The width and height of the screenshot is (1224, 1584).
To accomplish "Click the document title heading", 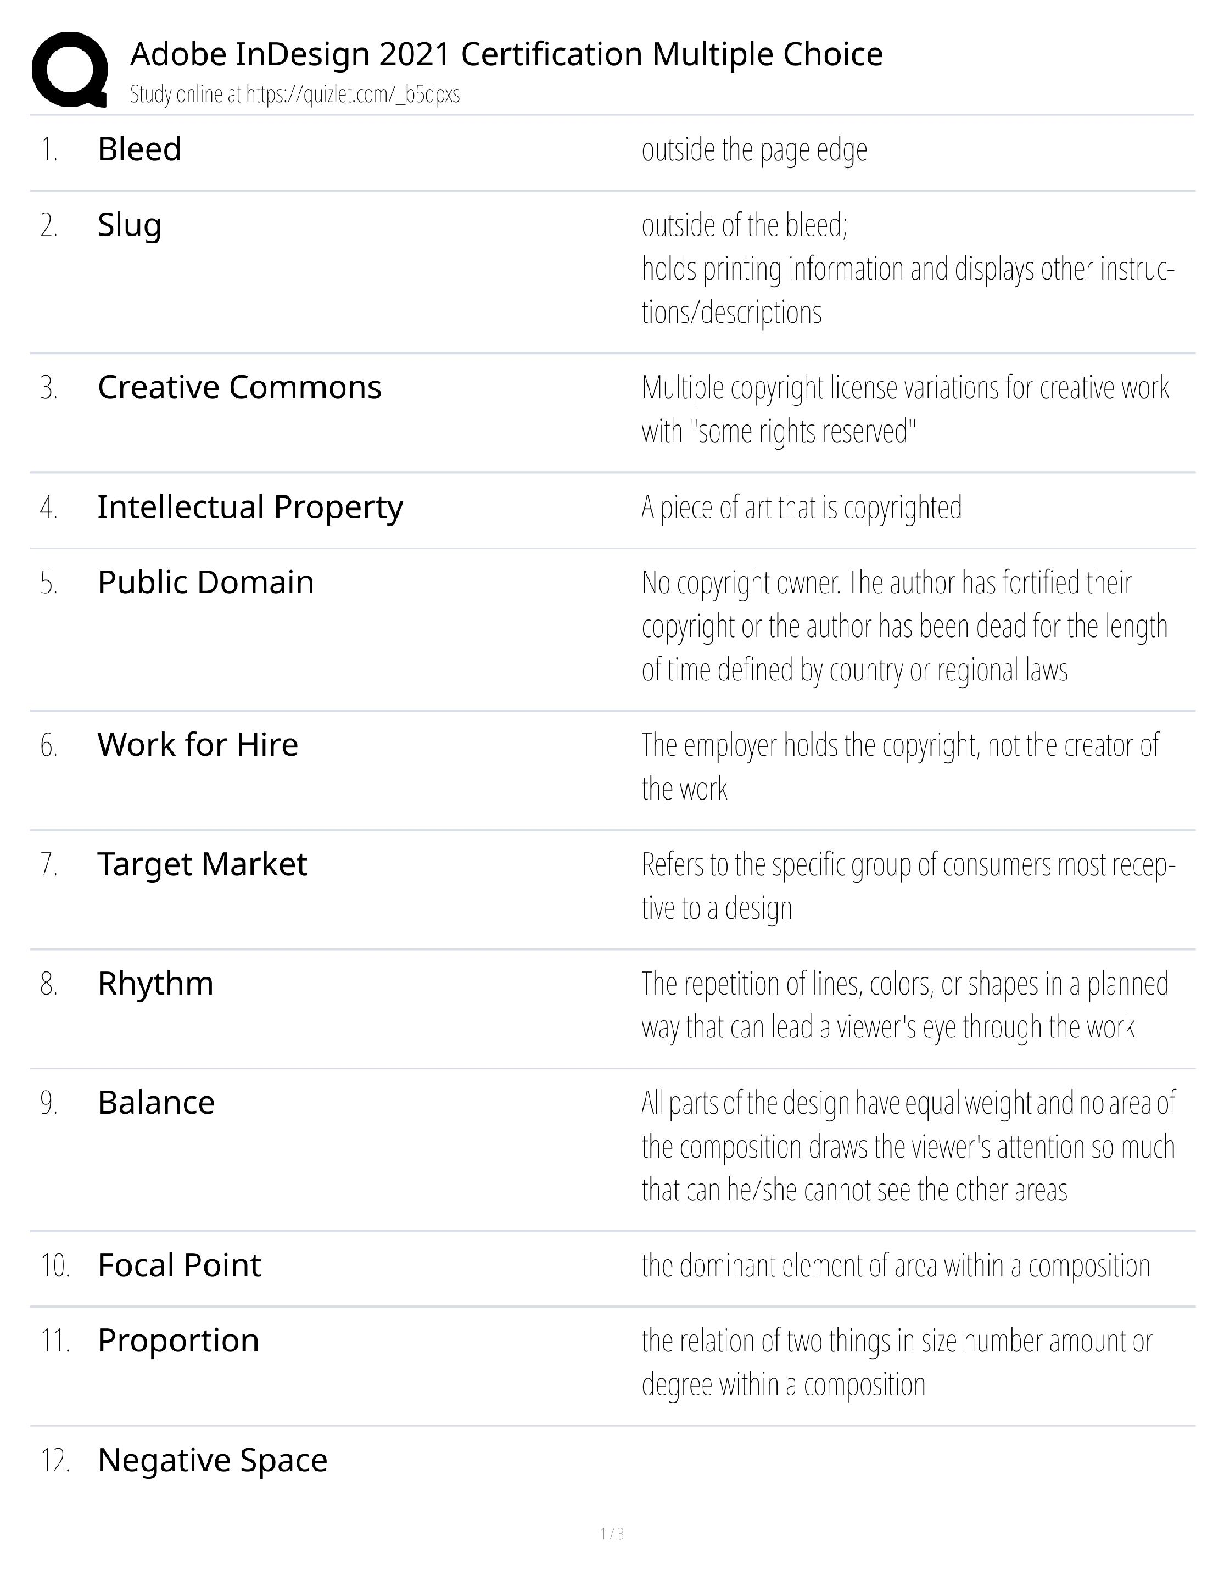I will [506, 54].
